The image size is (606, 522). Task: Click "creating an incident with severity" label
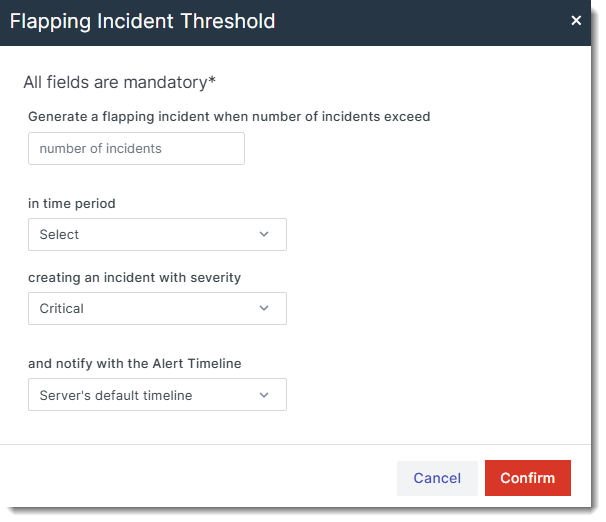(x=134, y=277)
